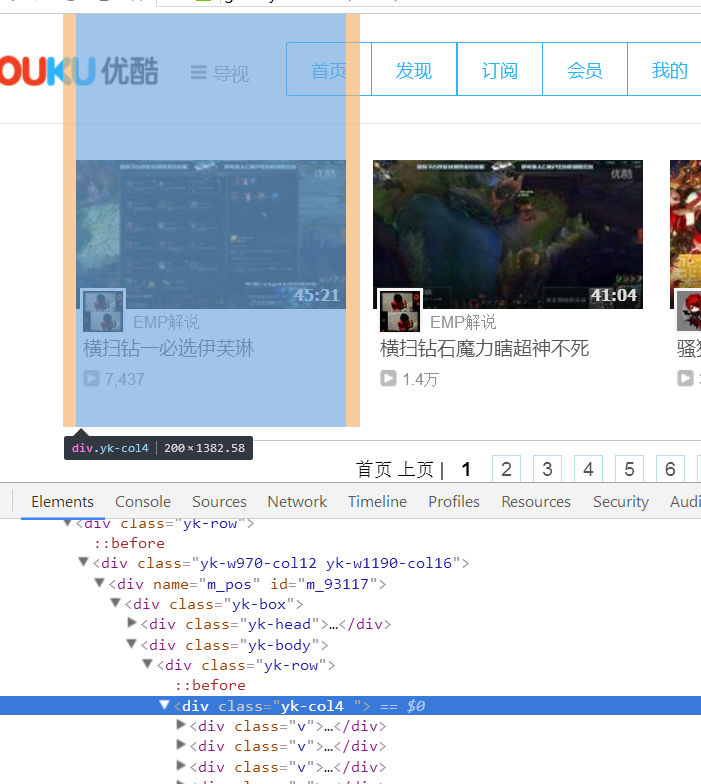Open the 我的 navigation tab
This screenshot has height=784, width=701.
pyautogui.click(x=665, y=70)
